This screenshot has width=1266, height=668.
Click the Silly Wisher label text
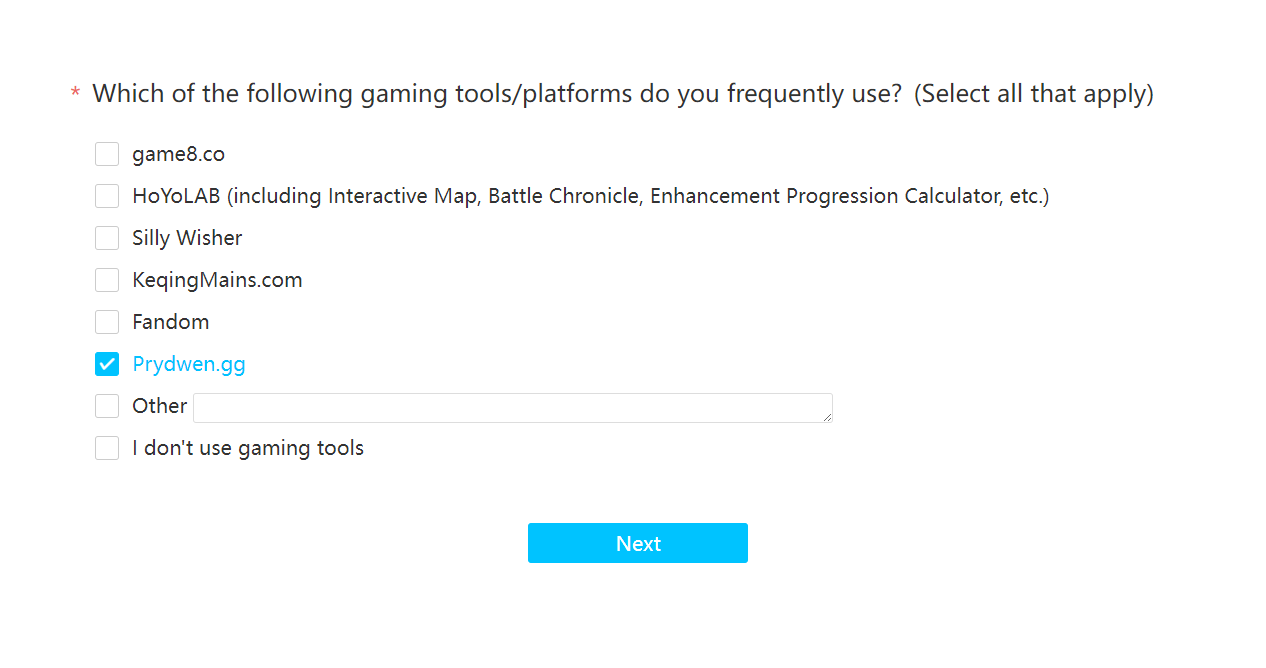187,238
